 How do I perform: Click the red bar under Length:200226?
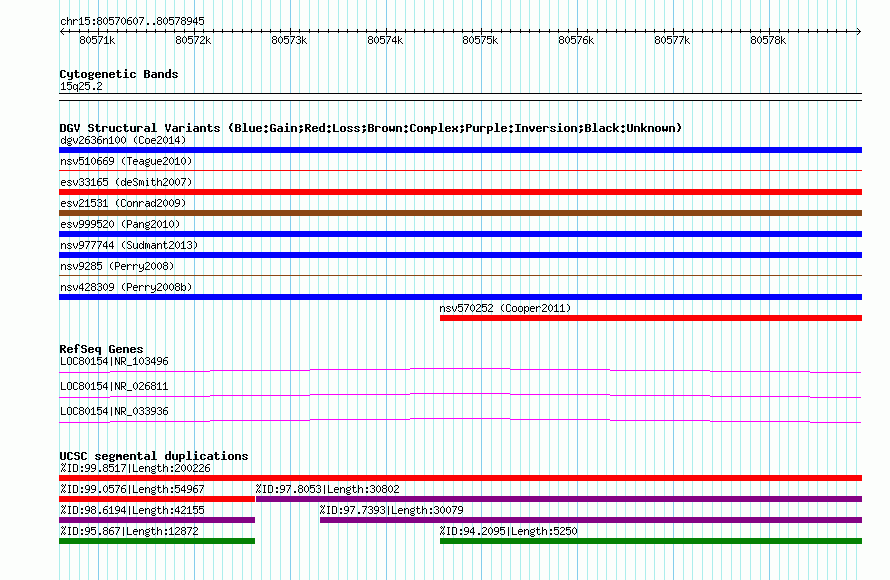point(460,478)
